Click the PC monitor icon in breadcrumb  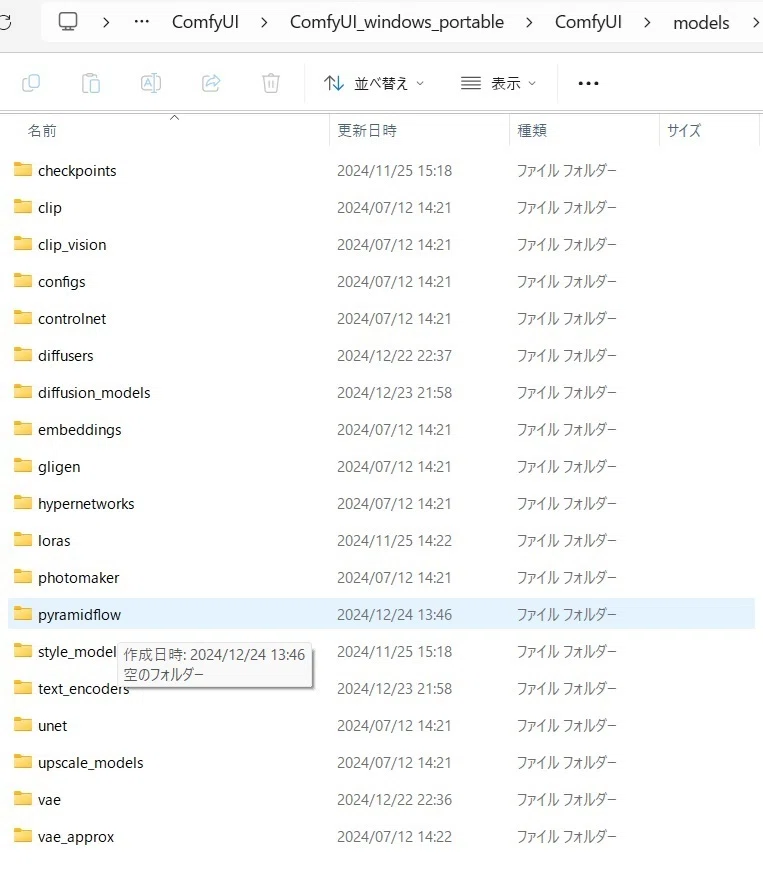click(68, 22)
